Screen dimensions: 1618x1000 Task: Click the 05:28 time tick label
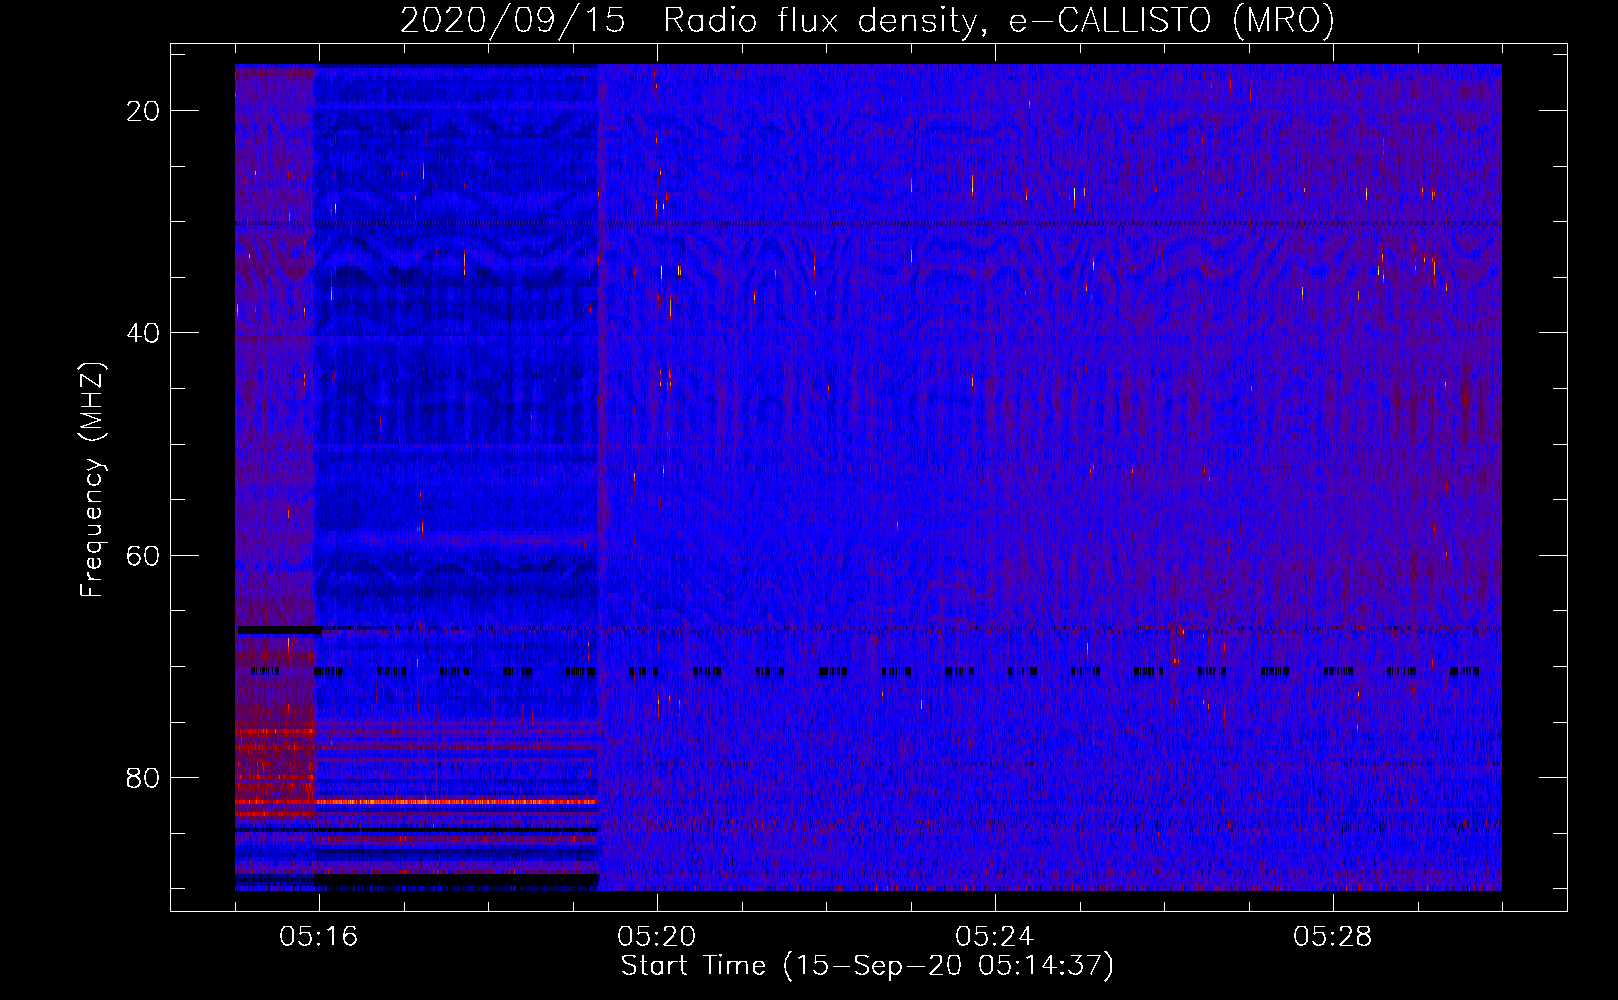[1333, 937]
